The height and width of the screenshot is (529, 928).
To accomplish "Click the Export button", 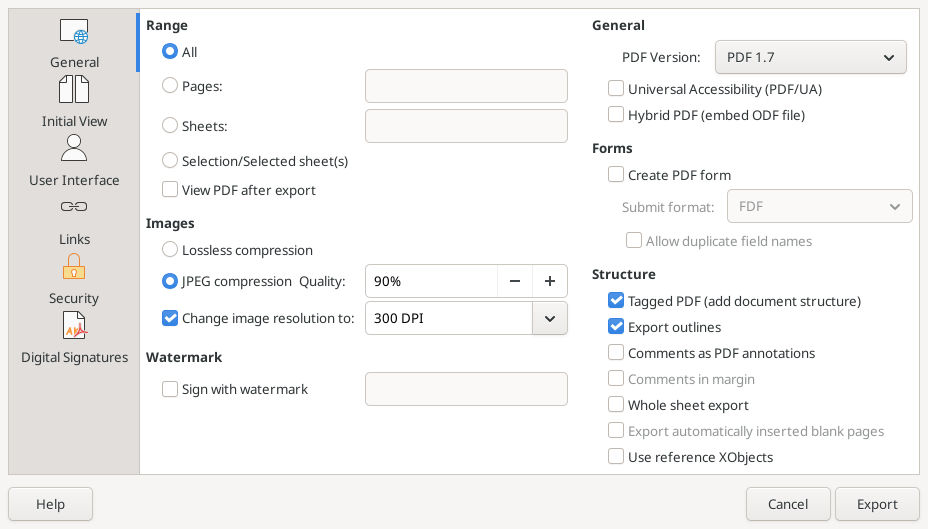I will [877, 504].
